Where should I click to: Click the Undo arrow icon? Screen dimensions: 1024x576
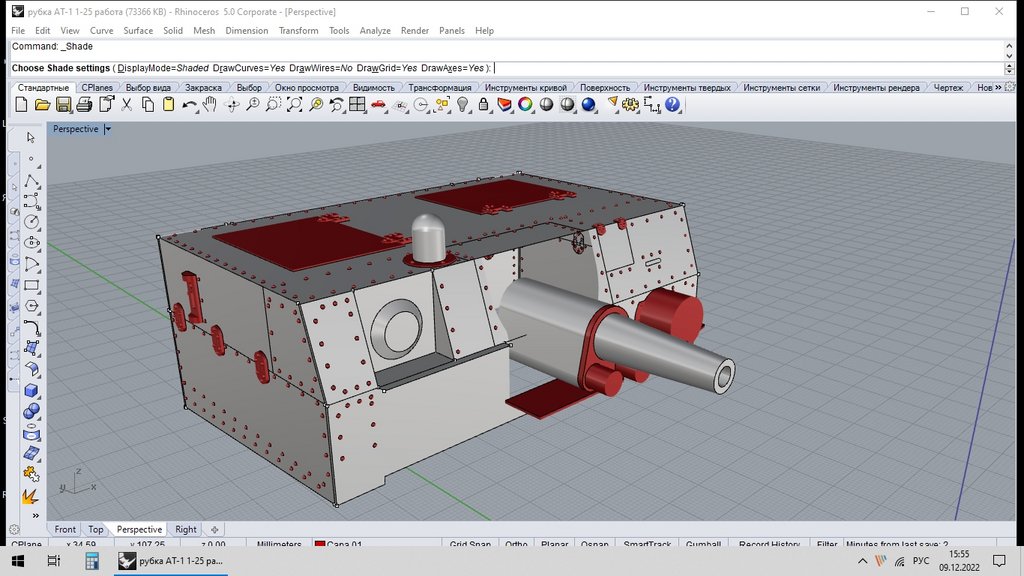pyautogui.click(x=189, y=104)
